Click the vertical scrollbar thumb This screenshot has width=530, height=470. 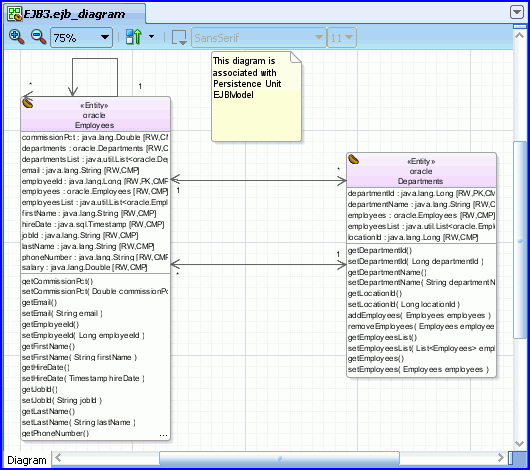pyautogui.click(x=520, y=239)
